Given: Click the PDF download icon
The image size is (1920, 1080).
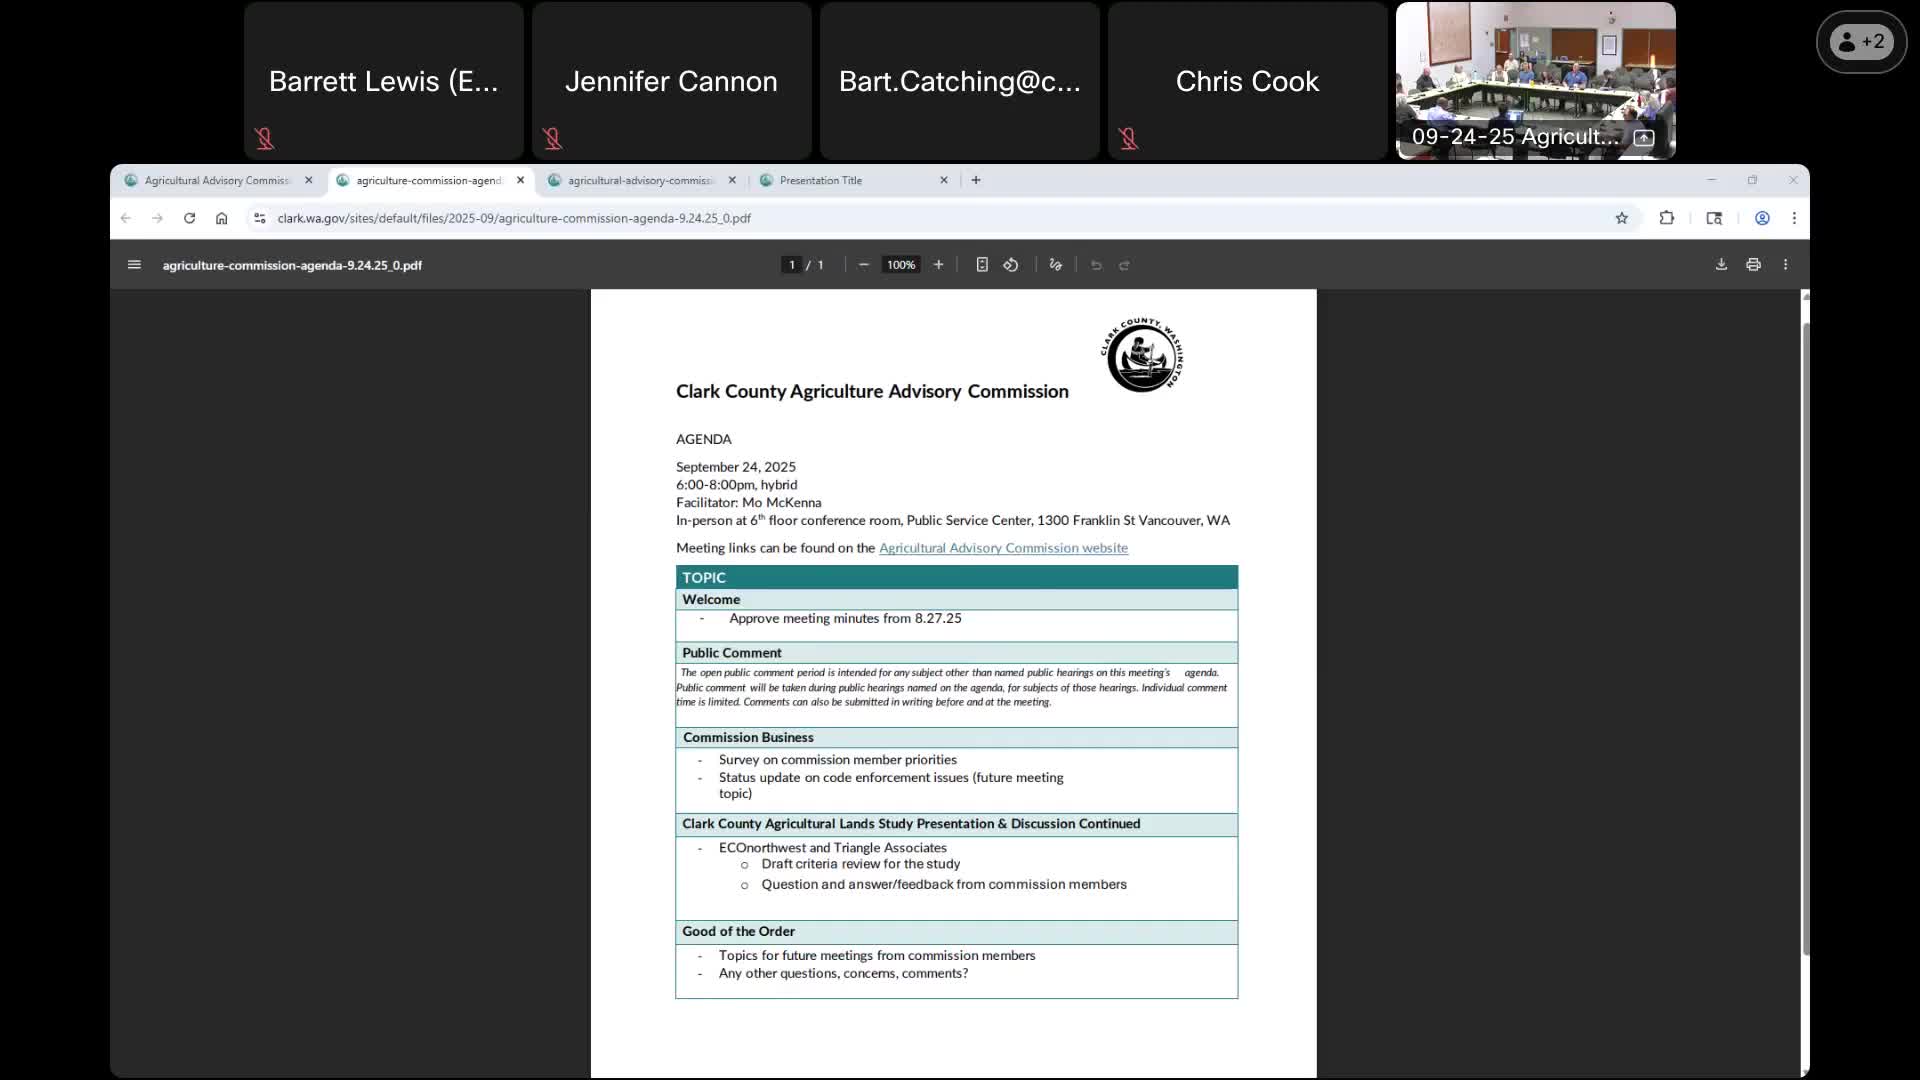Looking at the screenshot, I should click(1721, 265).
